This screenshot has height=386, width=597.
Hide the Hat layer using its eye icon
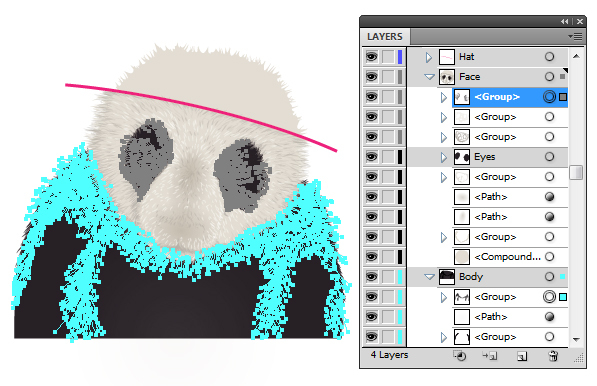[371, 57]
